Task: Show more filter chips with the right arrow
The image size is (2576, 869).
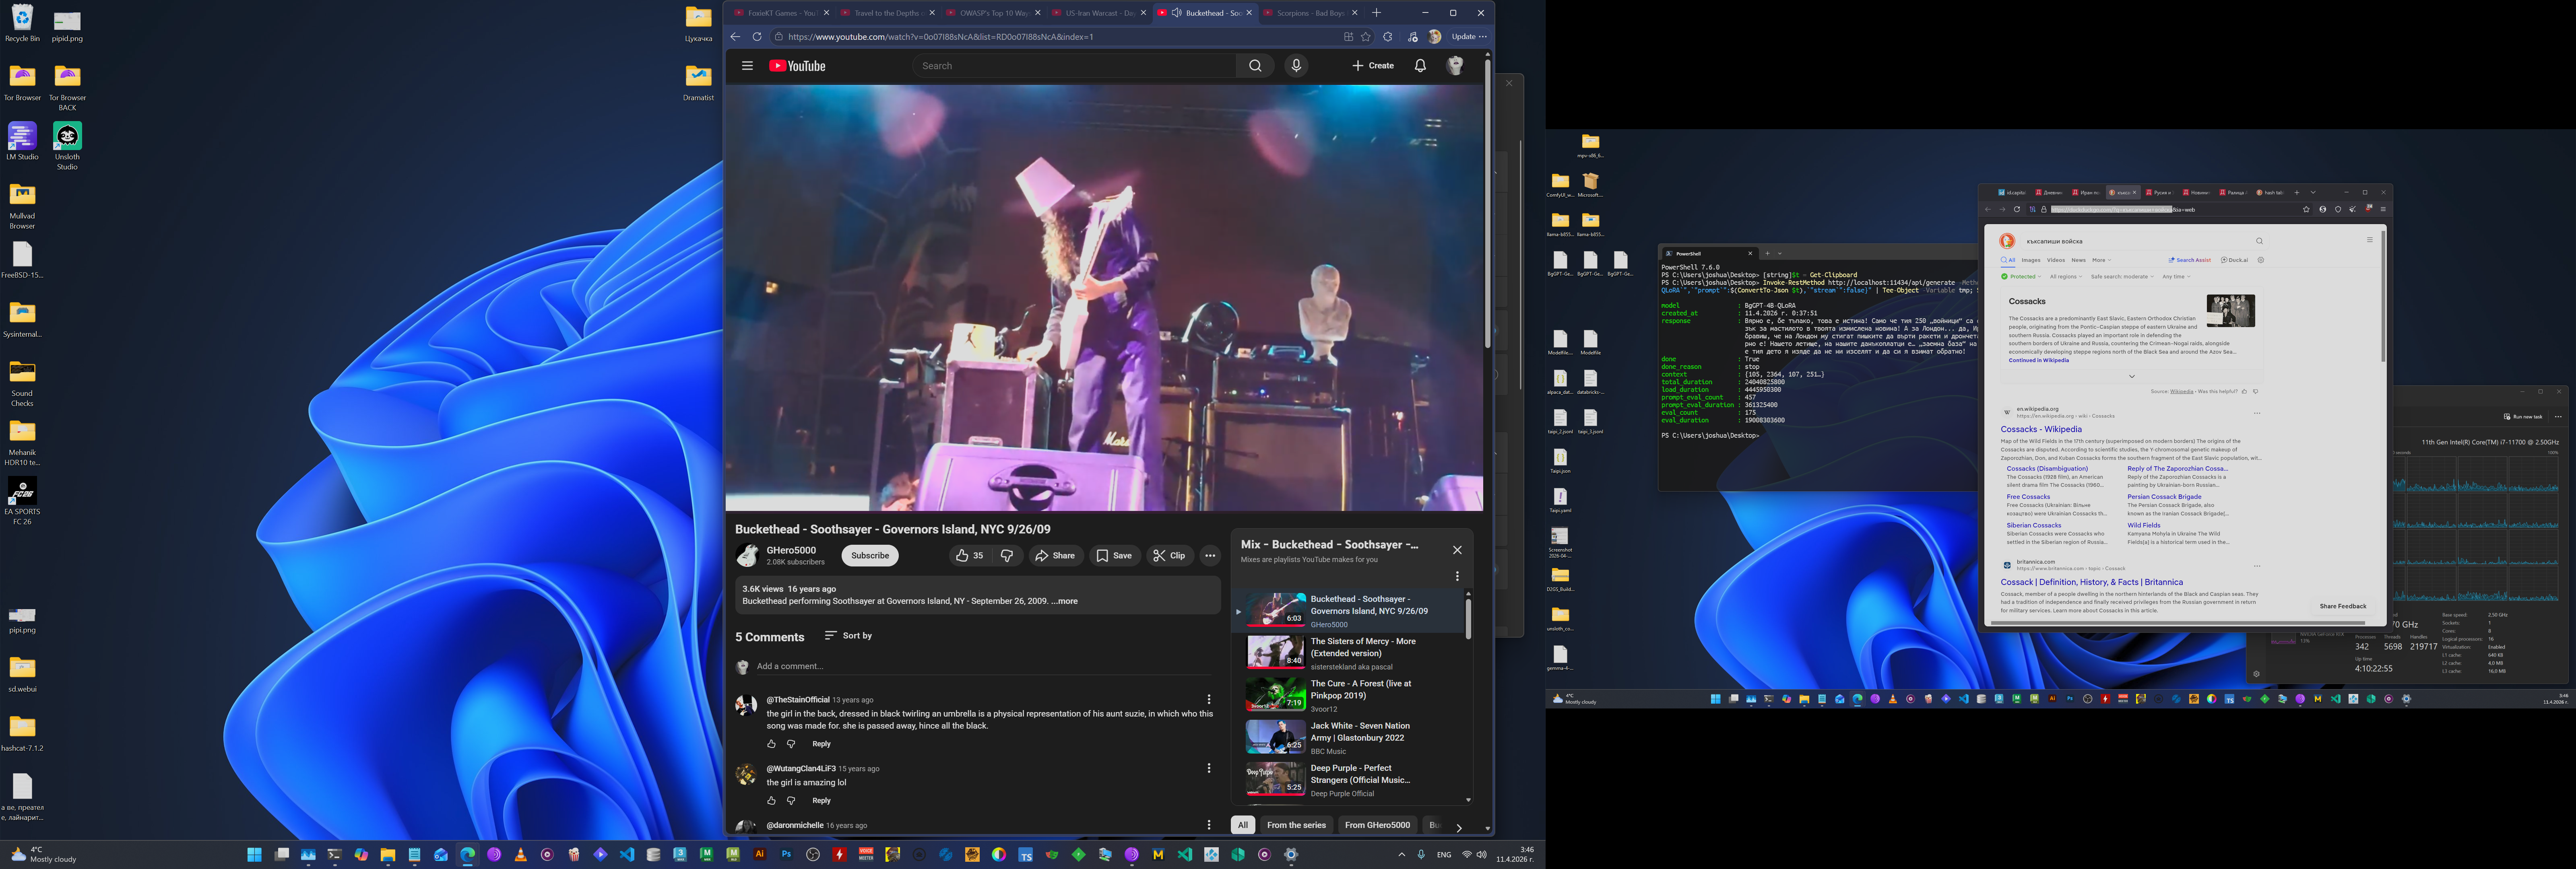Action: [1459, 827]
